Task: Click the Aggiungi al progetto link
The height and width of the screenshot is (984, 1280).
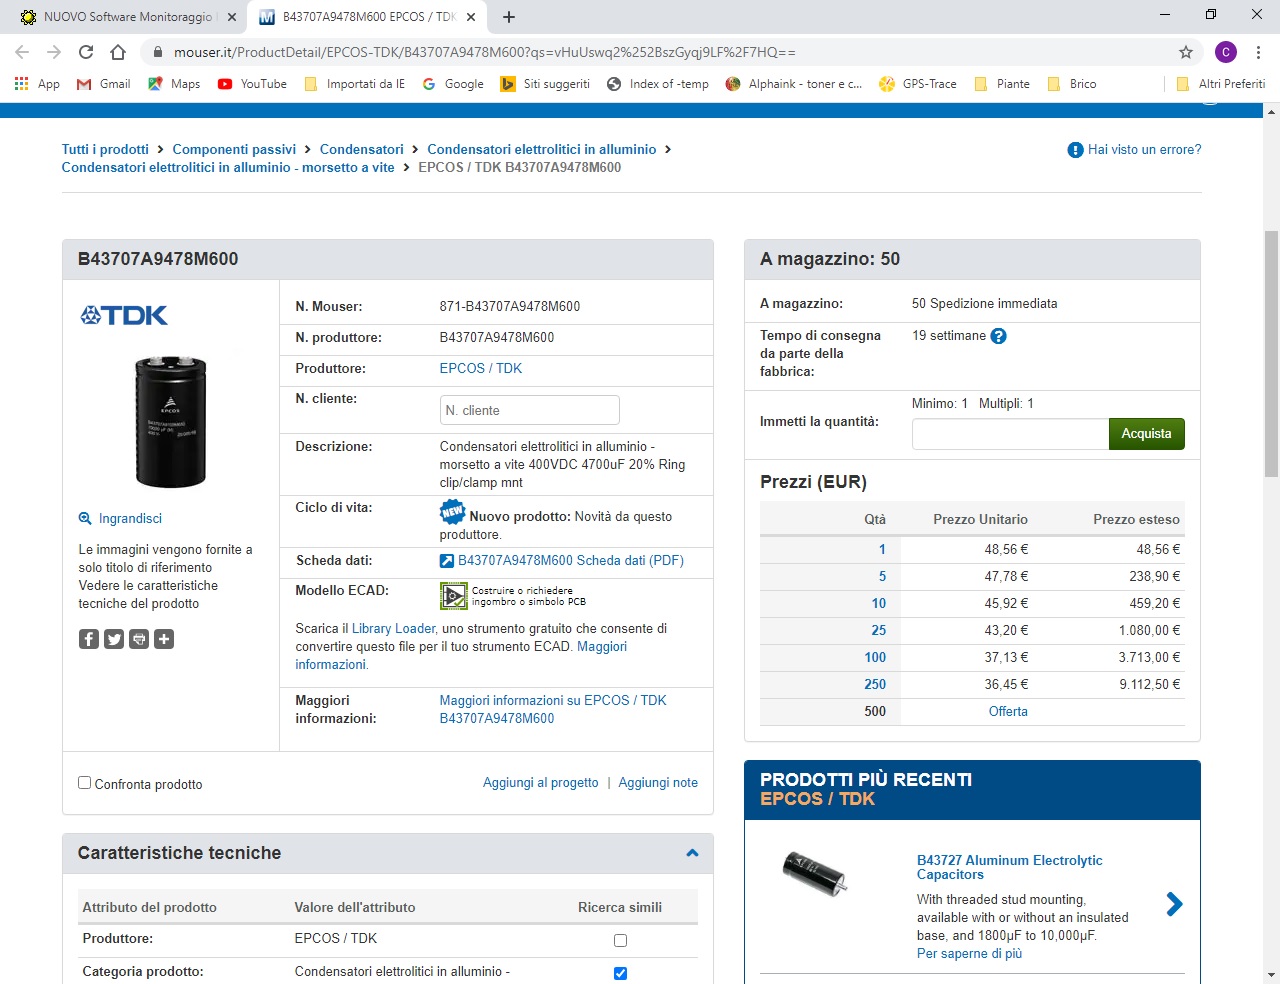Action: (x=541, y=783)
